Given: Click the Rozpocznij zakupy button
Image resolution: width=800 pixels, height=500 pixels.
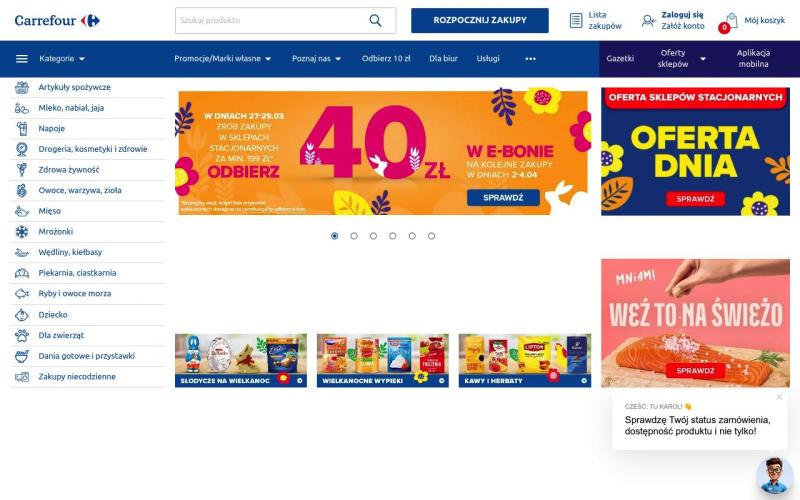Looking at the screenshot, I should pyautogui.click(x=480, y=20).
